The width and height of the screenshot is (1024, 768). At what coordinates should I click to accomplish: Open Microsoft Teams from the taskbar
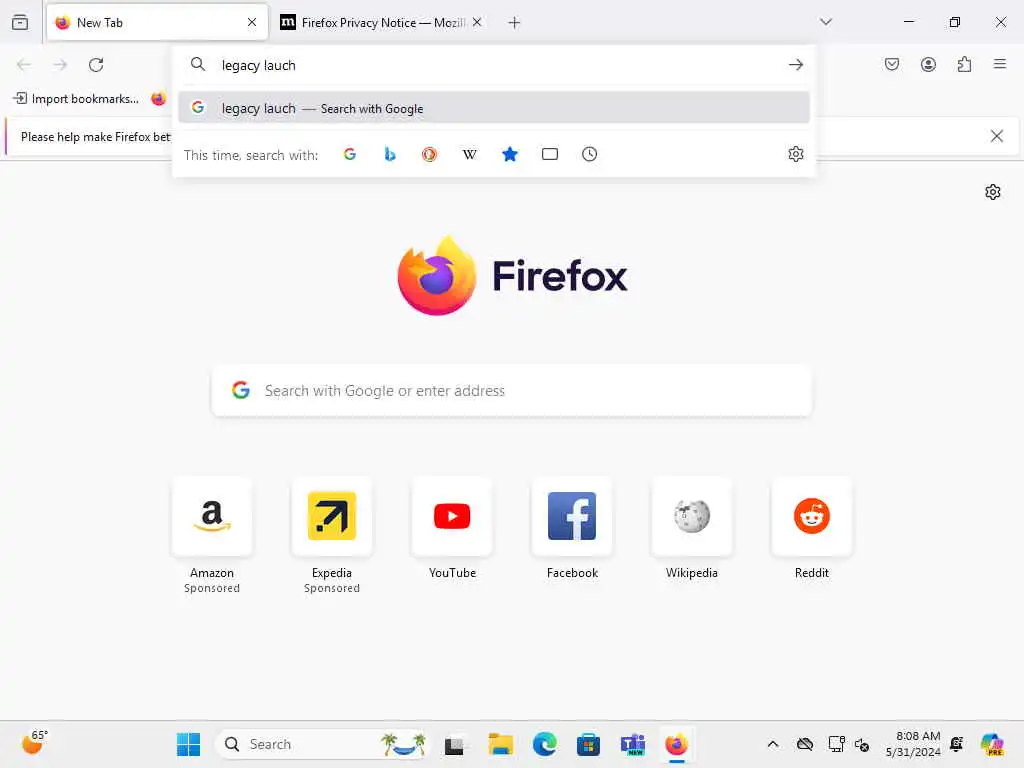[x=632, y=744]
